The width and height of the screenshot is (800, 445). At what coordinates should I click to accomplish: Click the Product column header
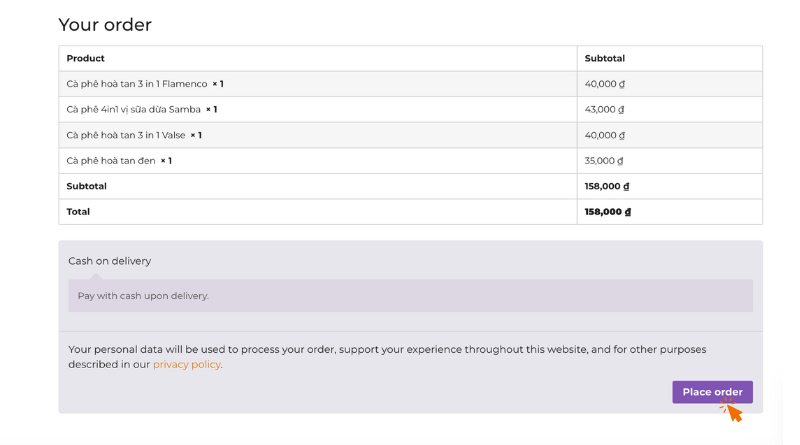point(85,58)
